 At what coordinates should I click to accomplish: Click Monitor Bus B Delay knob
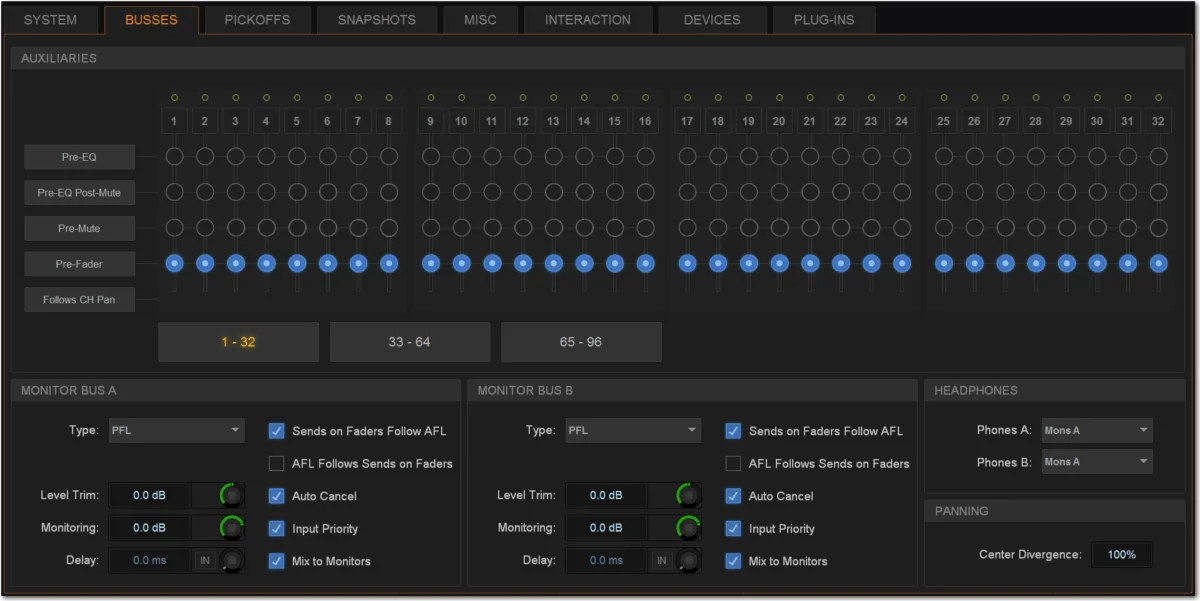(689, 560)
